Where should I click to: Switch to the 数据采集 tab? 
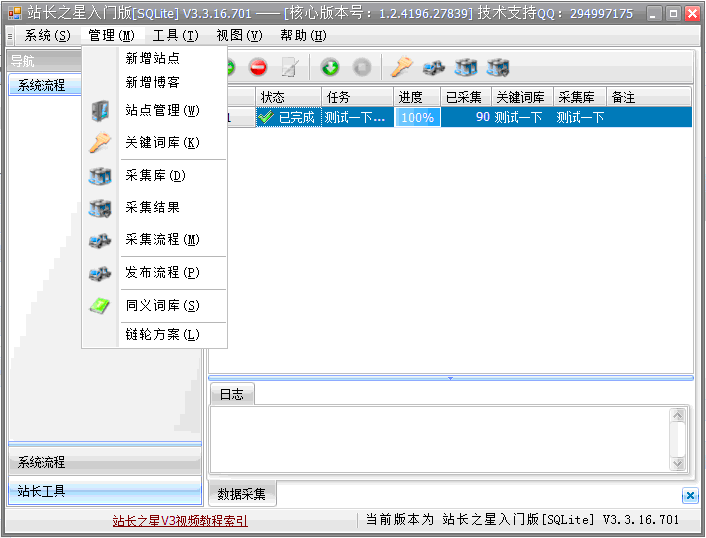(x=242, y=494)
